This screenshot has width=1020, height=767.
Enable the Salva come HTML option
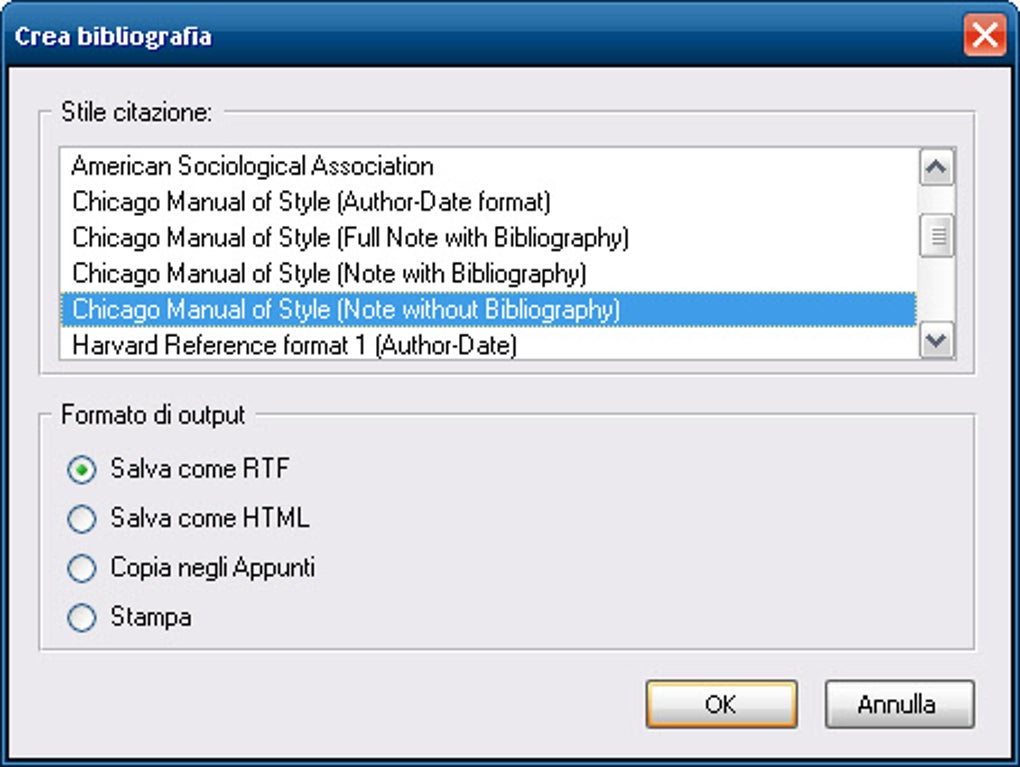tap(82, 519)
